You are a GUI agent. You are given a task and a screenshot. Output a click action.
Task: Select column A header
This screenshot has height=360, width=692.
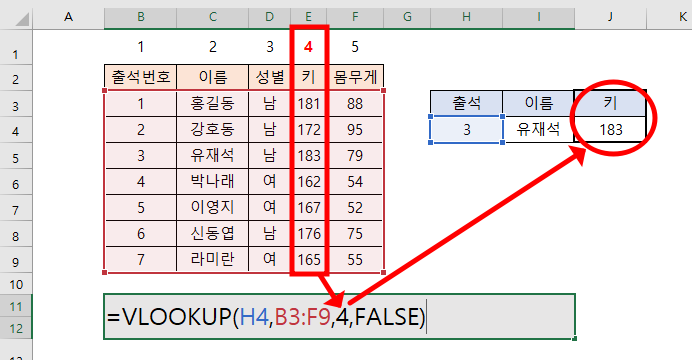pyautogui.click(x=68, y=17)
